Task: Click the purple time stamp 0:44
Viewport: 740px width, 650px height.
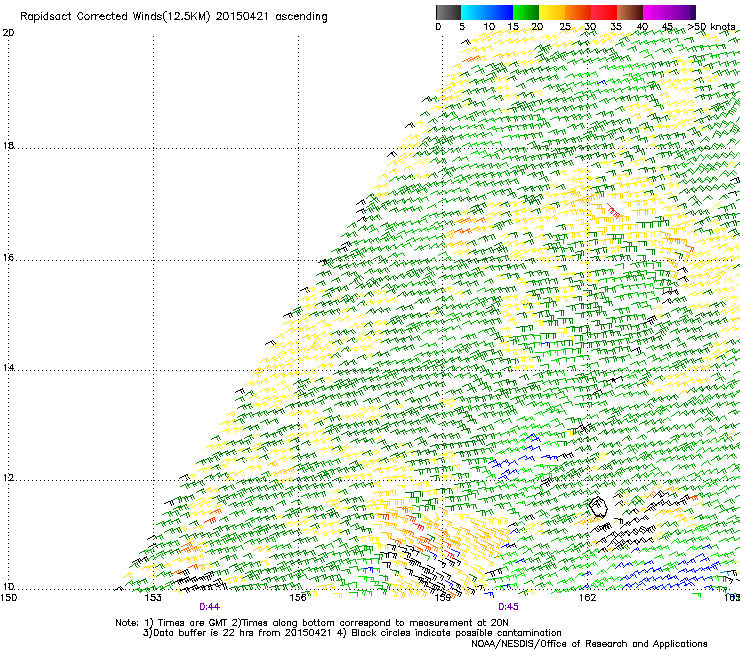Action: point(210,607)
